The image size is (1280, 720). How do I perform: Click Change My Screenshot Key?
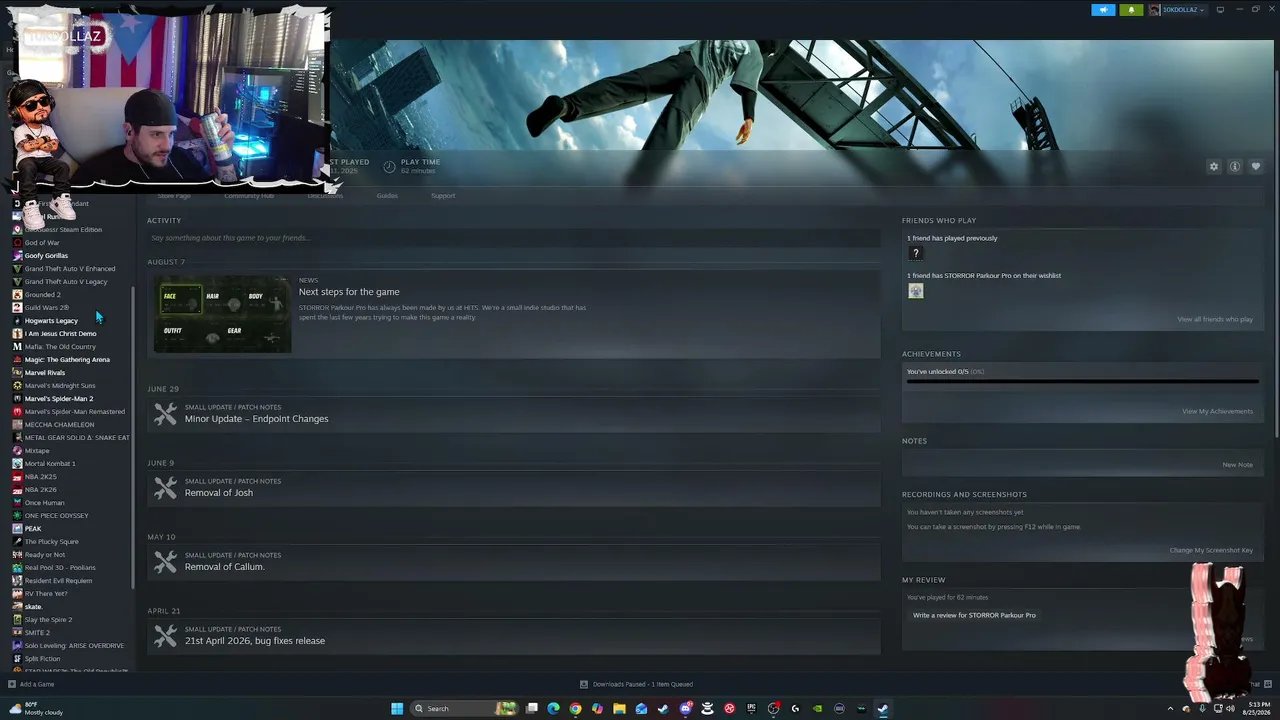point(1211,550)
